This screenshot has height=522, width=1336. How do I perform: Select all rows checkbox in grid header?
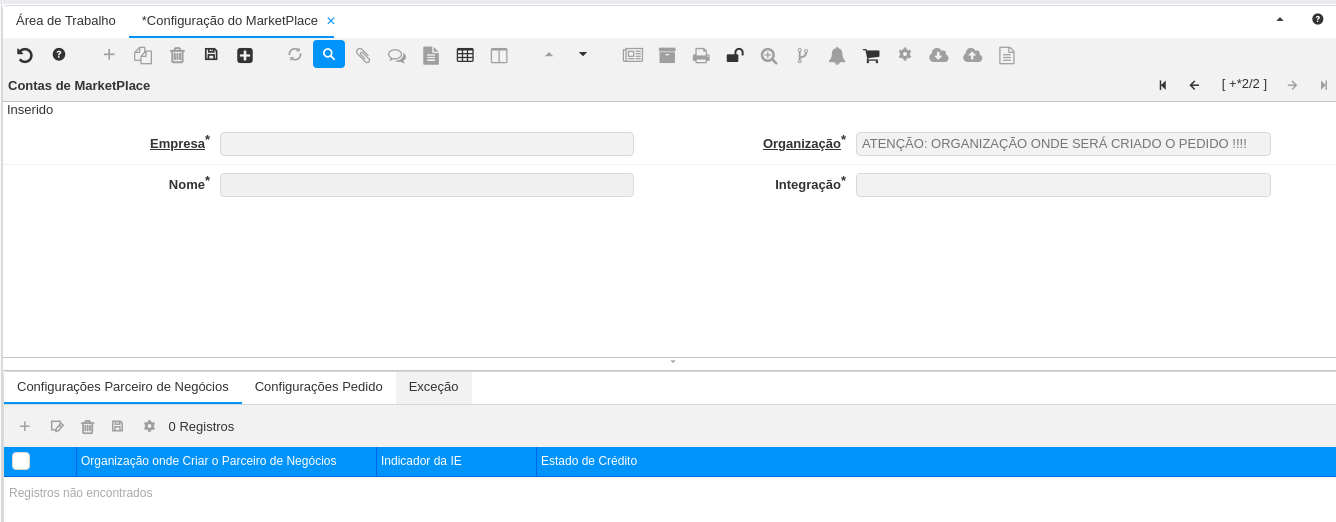pyautogui.click(x=21, y=461)
